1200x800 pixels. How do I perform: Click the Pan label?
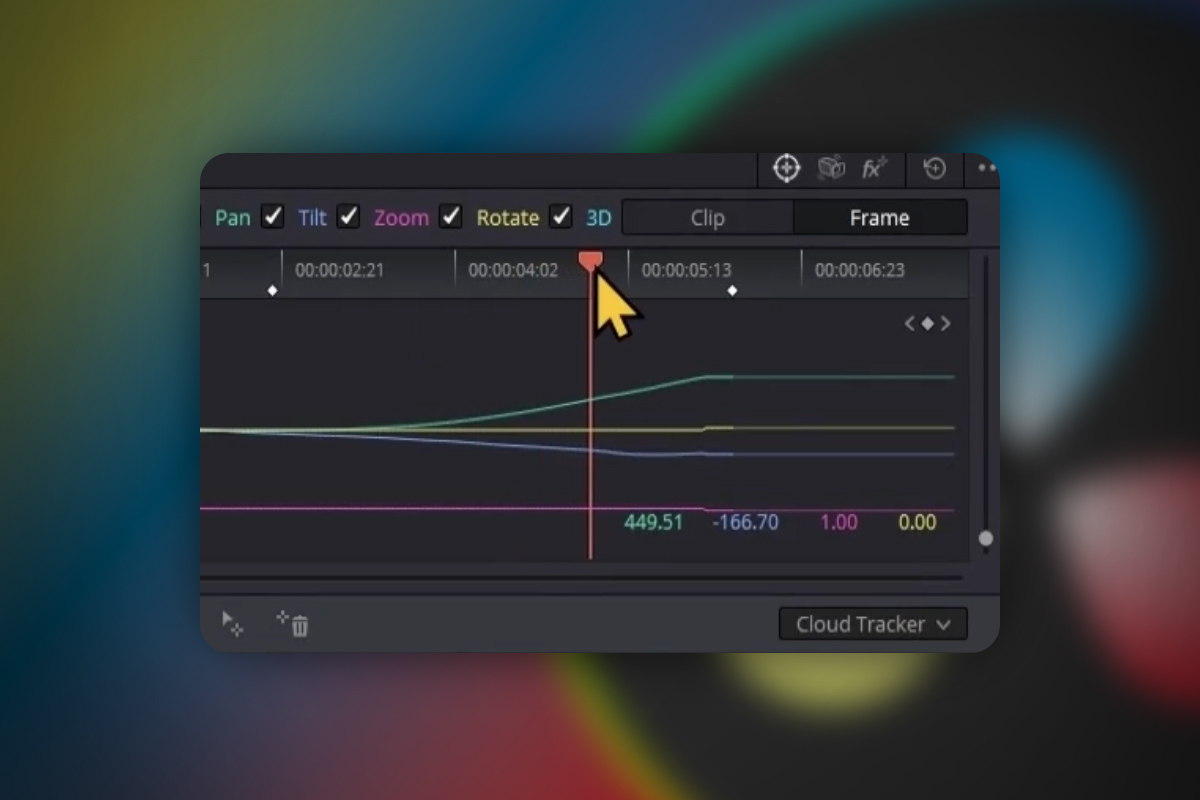pos(233,218)
